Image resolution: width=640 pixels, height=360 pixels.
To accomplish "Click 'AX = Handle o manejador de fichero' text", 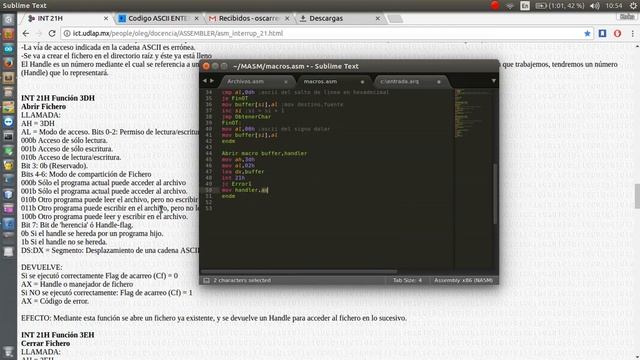I will coord(77,284).
